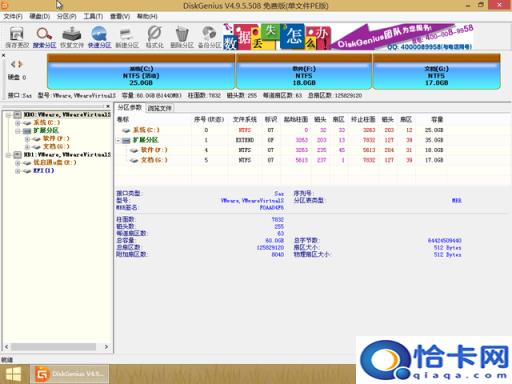Select the G: 17.0GB partition bar

[436, 71]
